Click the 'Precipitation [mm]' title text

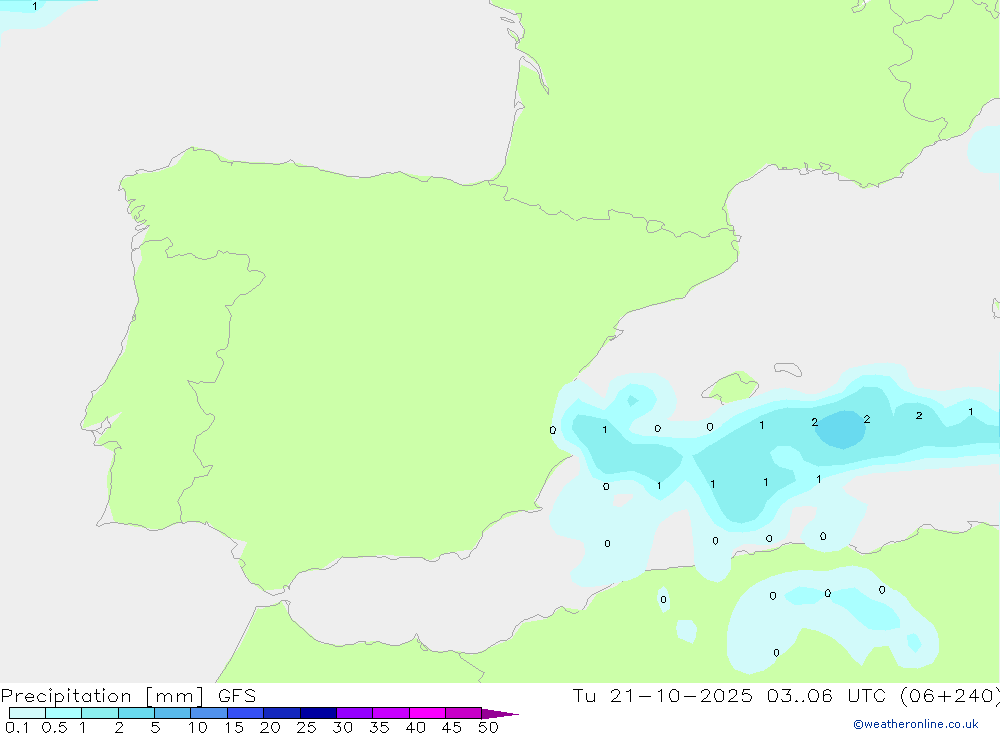[102, 696]
